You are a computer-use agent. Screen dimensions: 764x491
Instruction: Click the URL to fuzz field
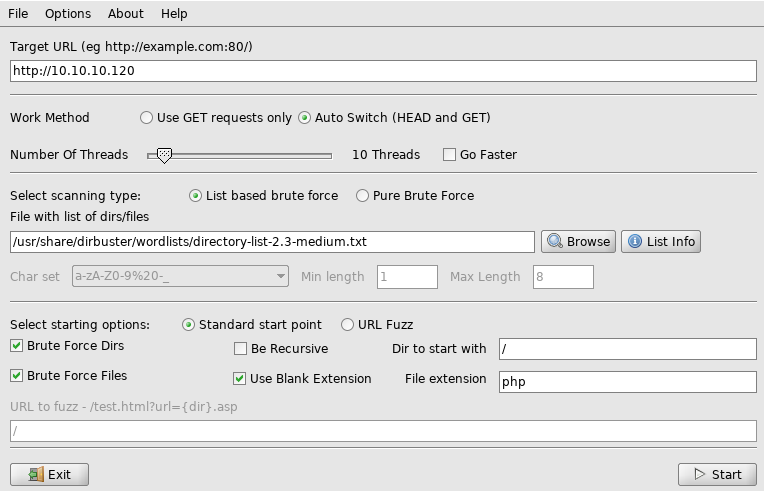[x=383, y=432]
